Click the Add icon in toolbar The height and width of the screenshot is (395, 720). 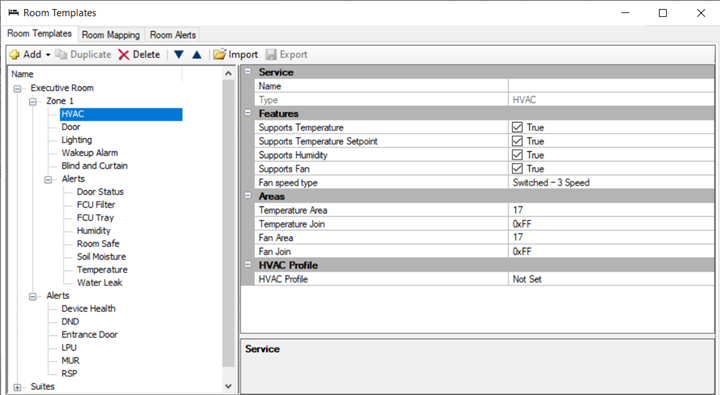coord(15,55)
